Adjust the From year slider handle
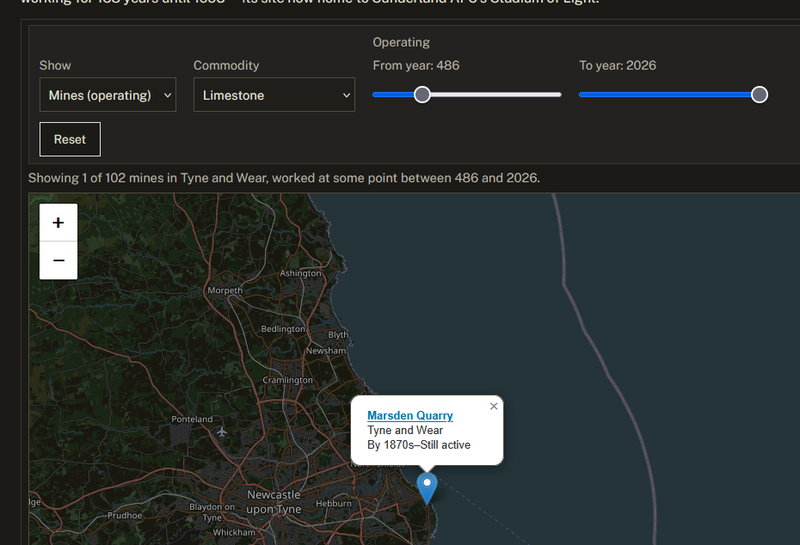The height and width of the screenshot is (545, 800). click(x=422, y=94)
